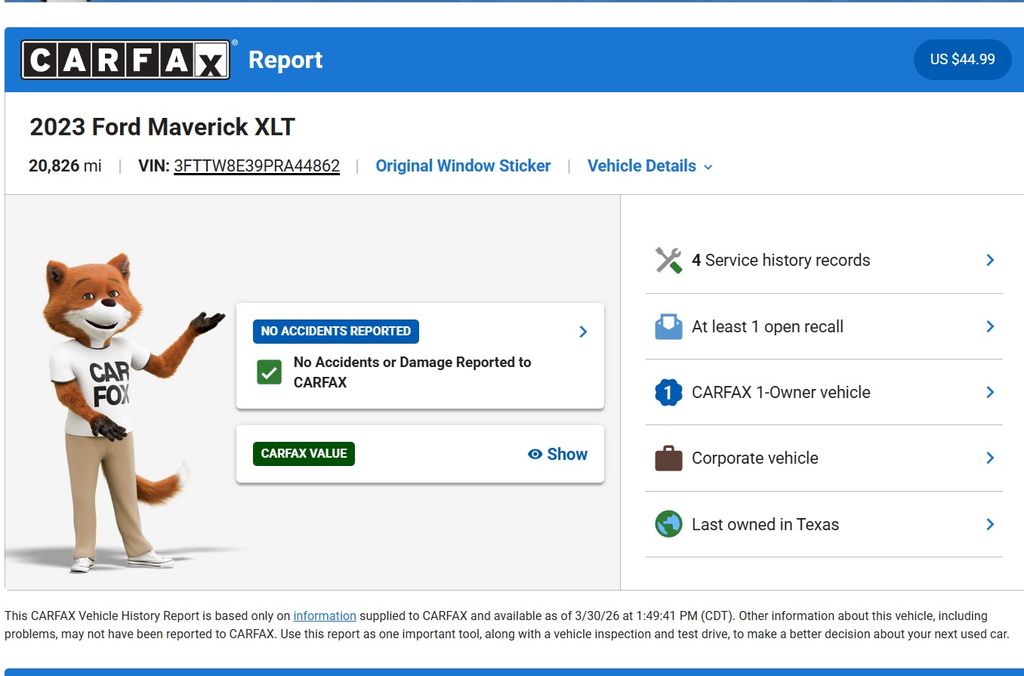Screen dimensions: 1024x676
Task: Open the No Accidents Reported chevron
Action: [x=583, y=332]
